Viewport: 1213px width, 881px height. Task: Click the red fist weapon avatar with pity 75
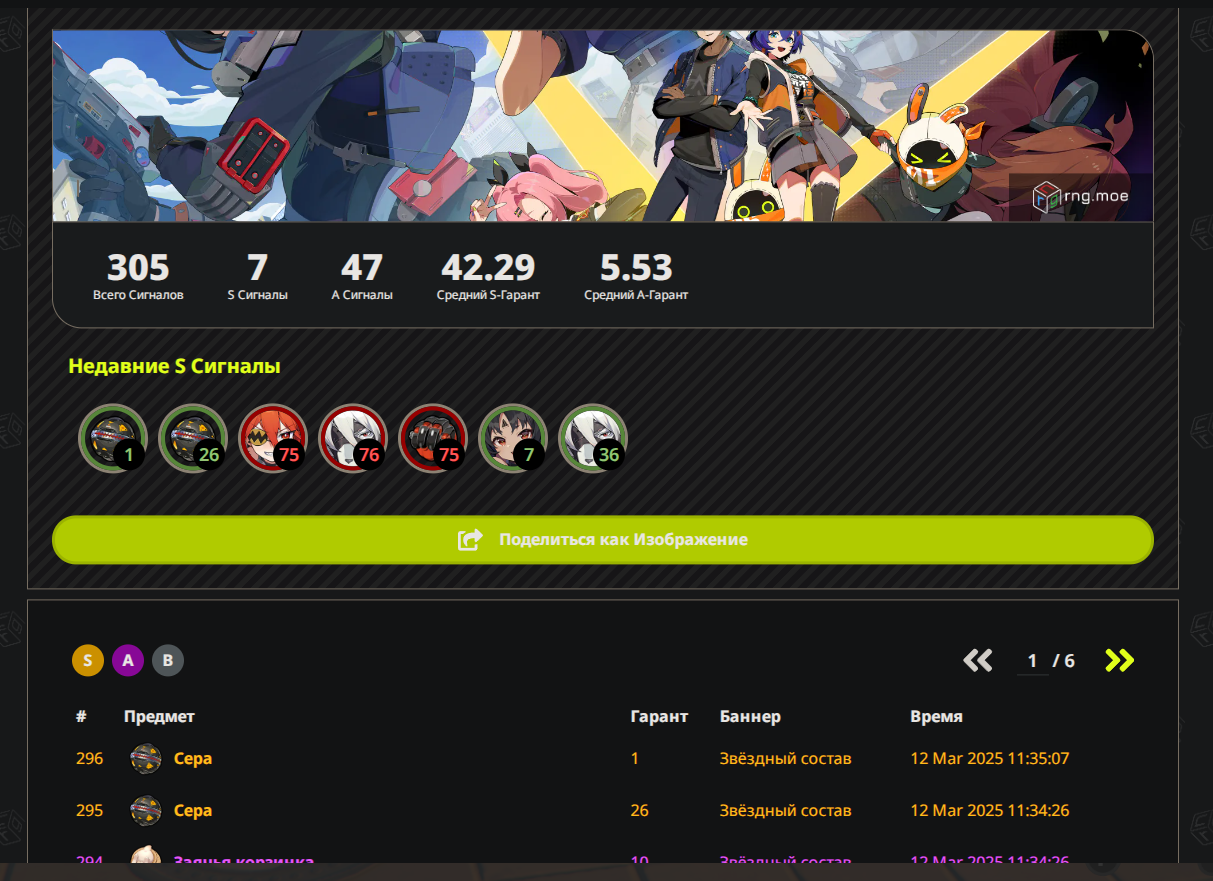[433, 438]
